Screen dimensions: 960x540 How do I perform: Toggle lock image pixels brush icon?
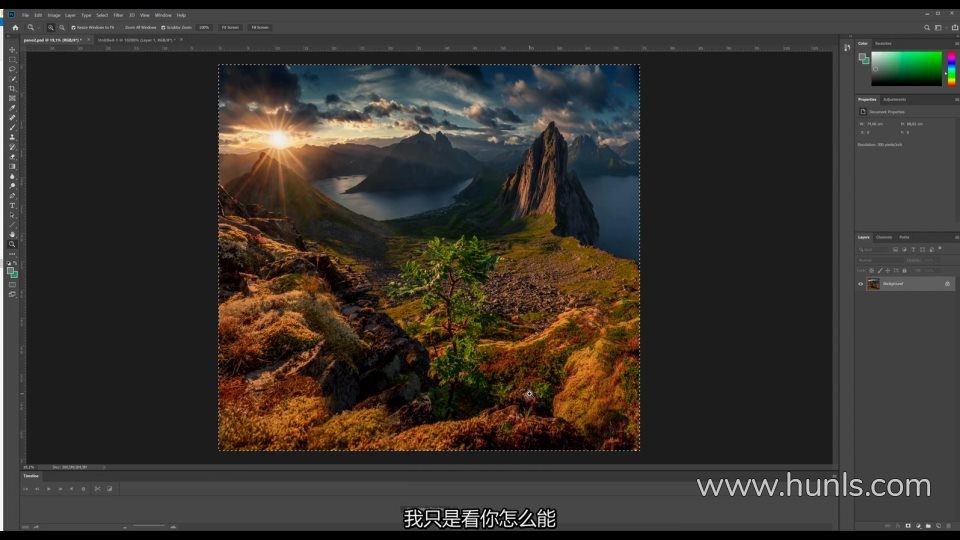click(880, 271)
